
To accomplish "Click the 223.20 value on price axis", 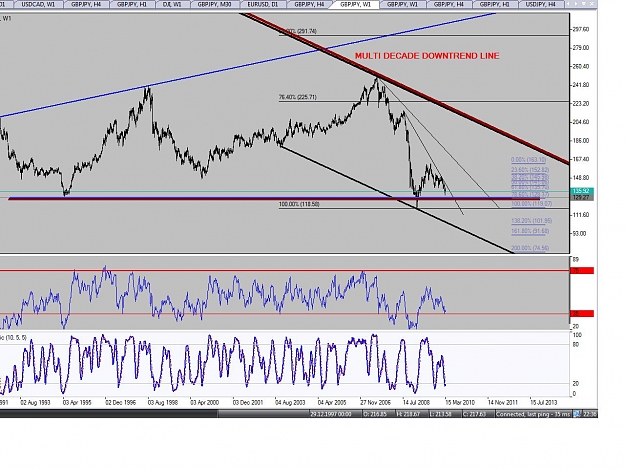I will pyautogui.click(x=580, y=103).
